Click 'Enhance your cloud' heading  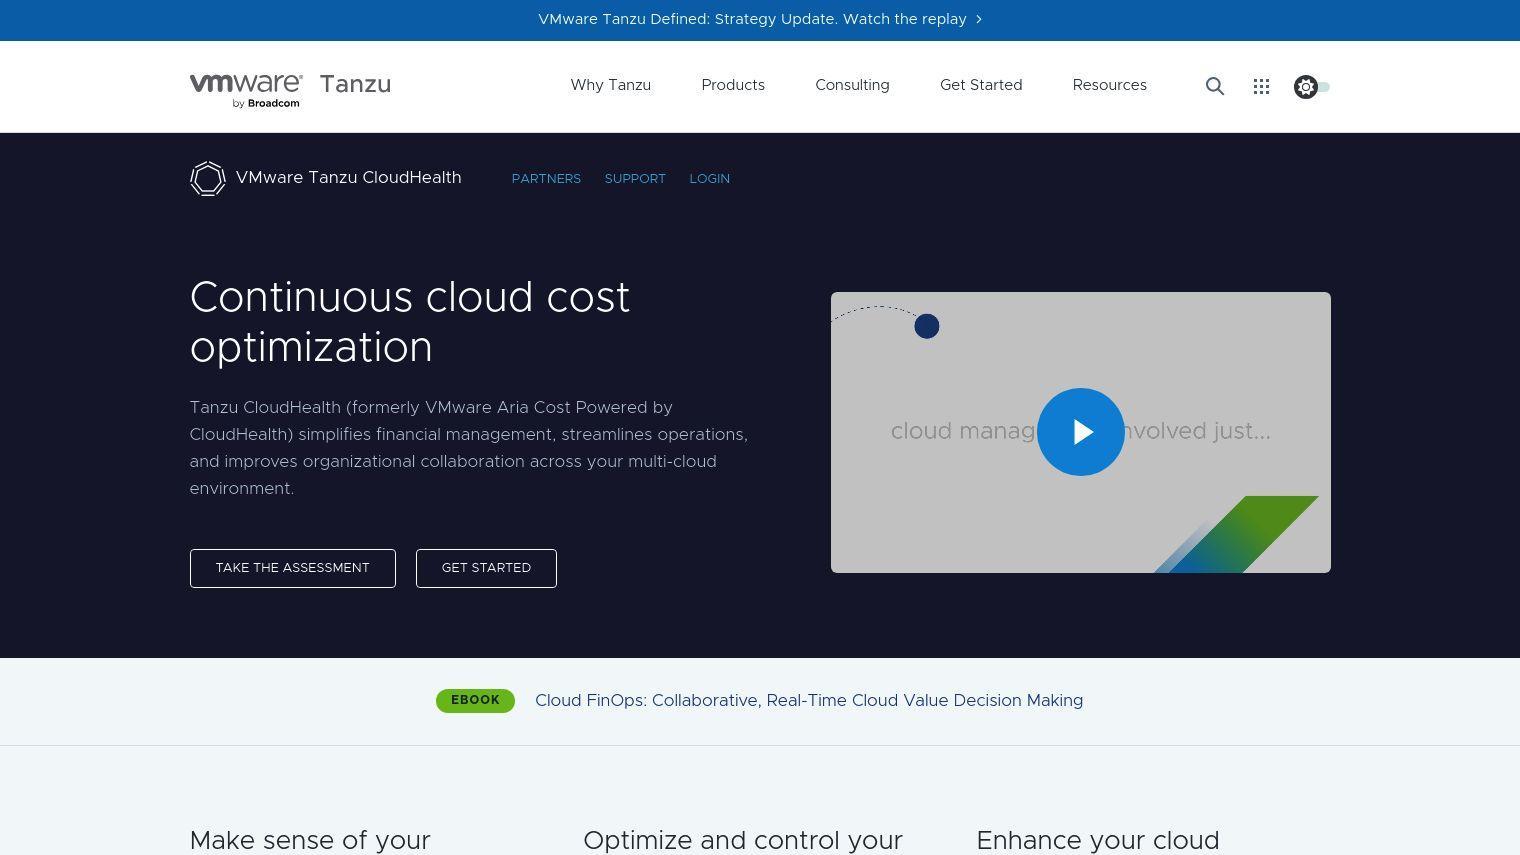[x=1098, y=841]
